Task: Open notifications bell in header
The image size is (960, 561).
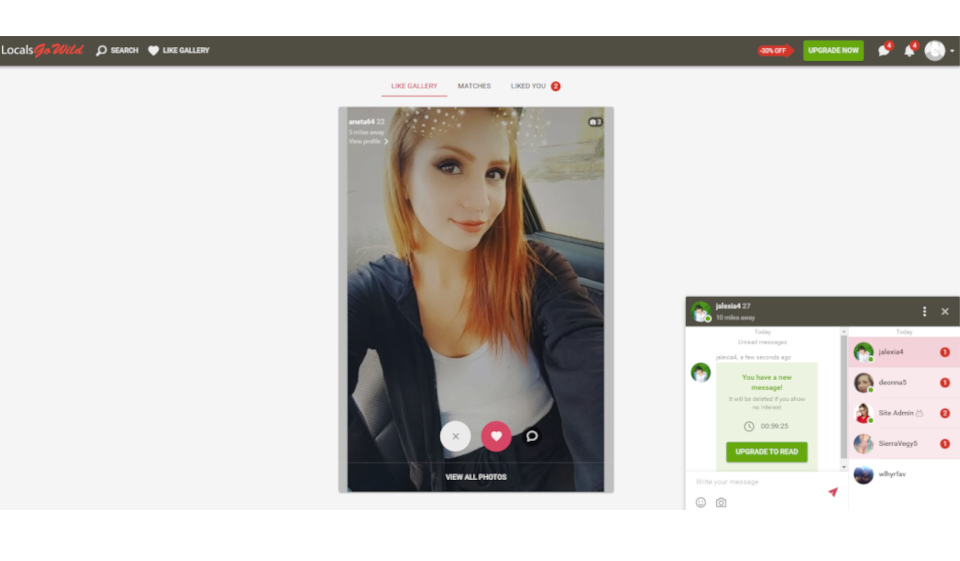Action: click(x=909, y=51)
